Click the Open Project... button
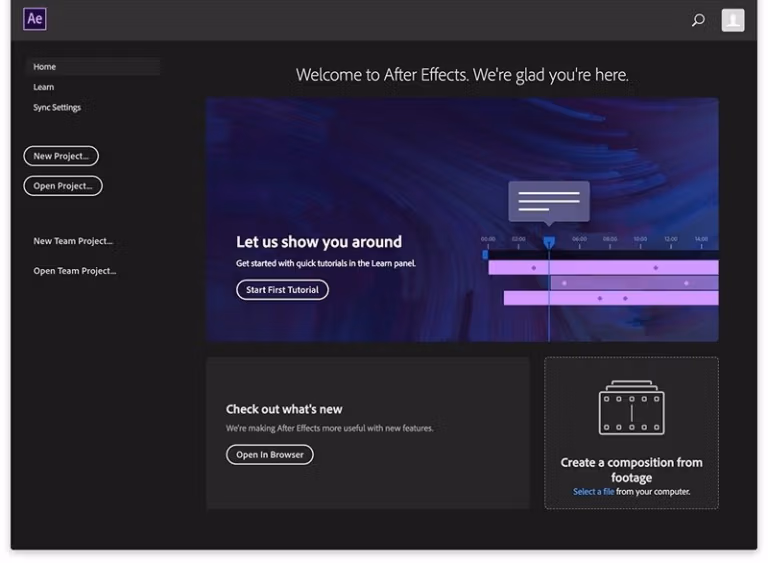Screen dimensions: 768x563 tap(63, 186)
